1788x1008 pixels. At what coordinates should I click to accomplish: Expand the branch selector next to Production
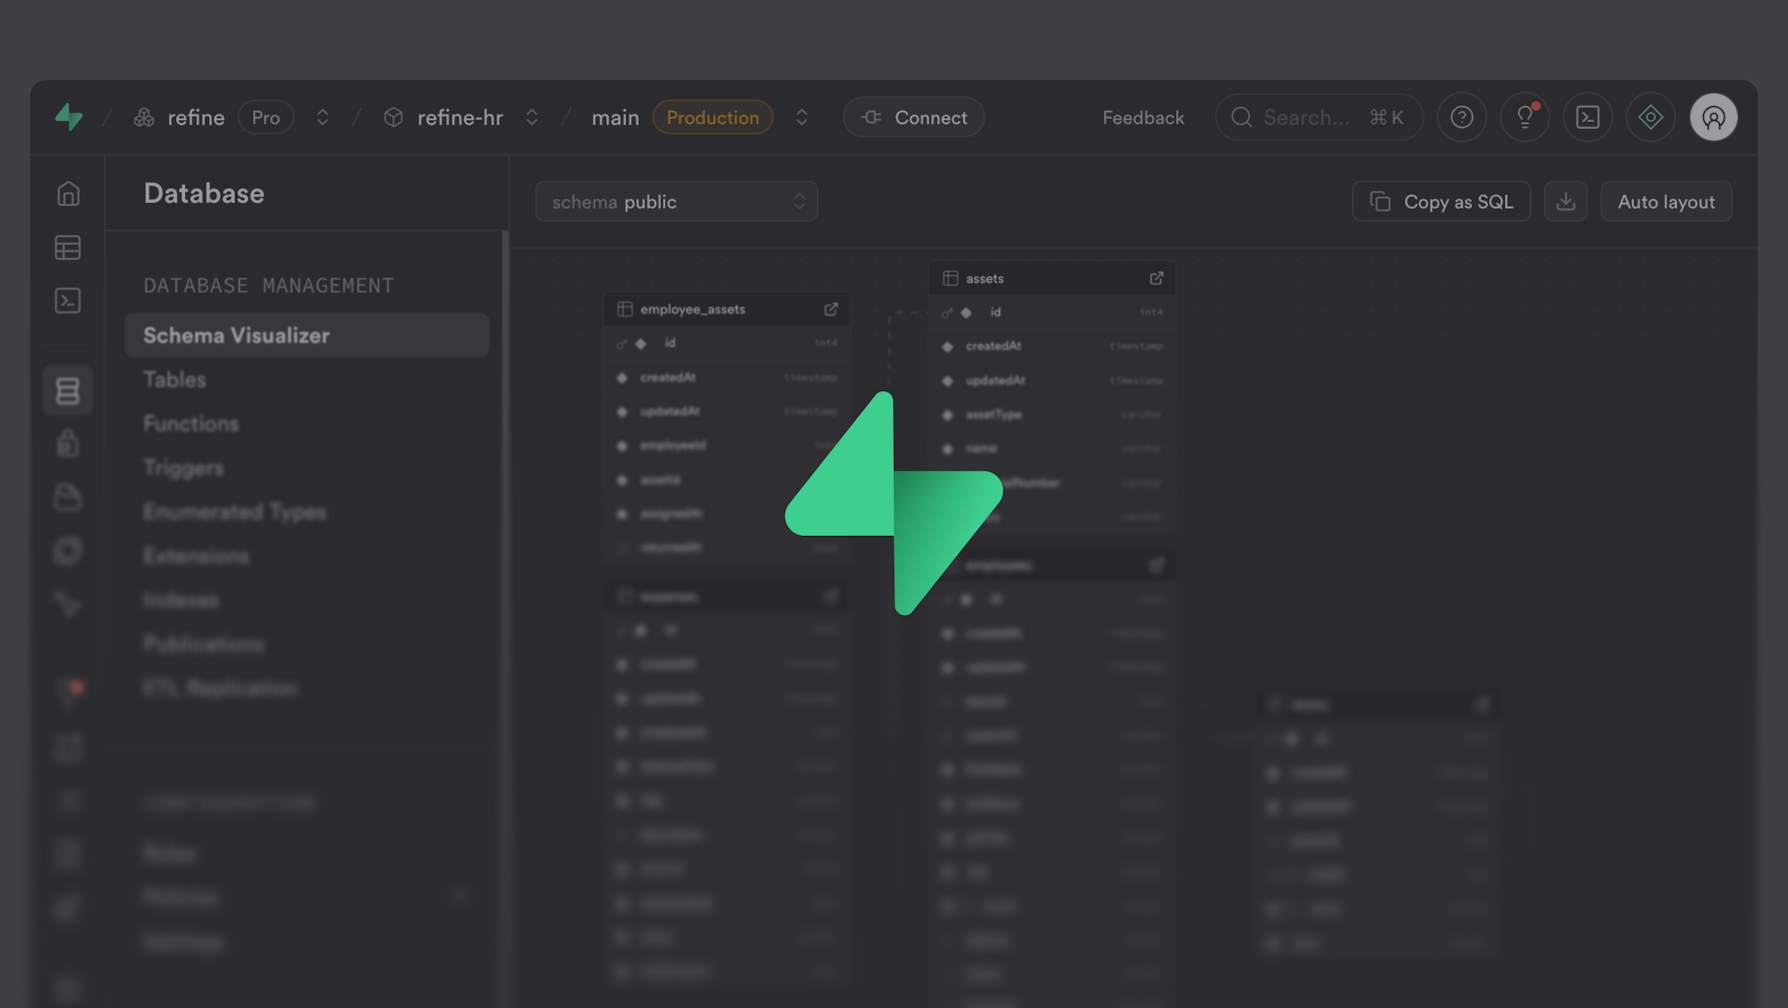(x=801, y=117)
